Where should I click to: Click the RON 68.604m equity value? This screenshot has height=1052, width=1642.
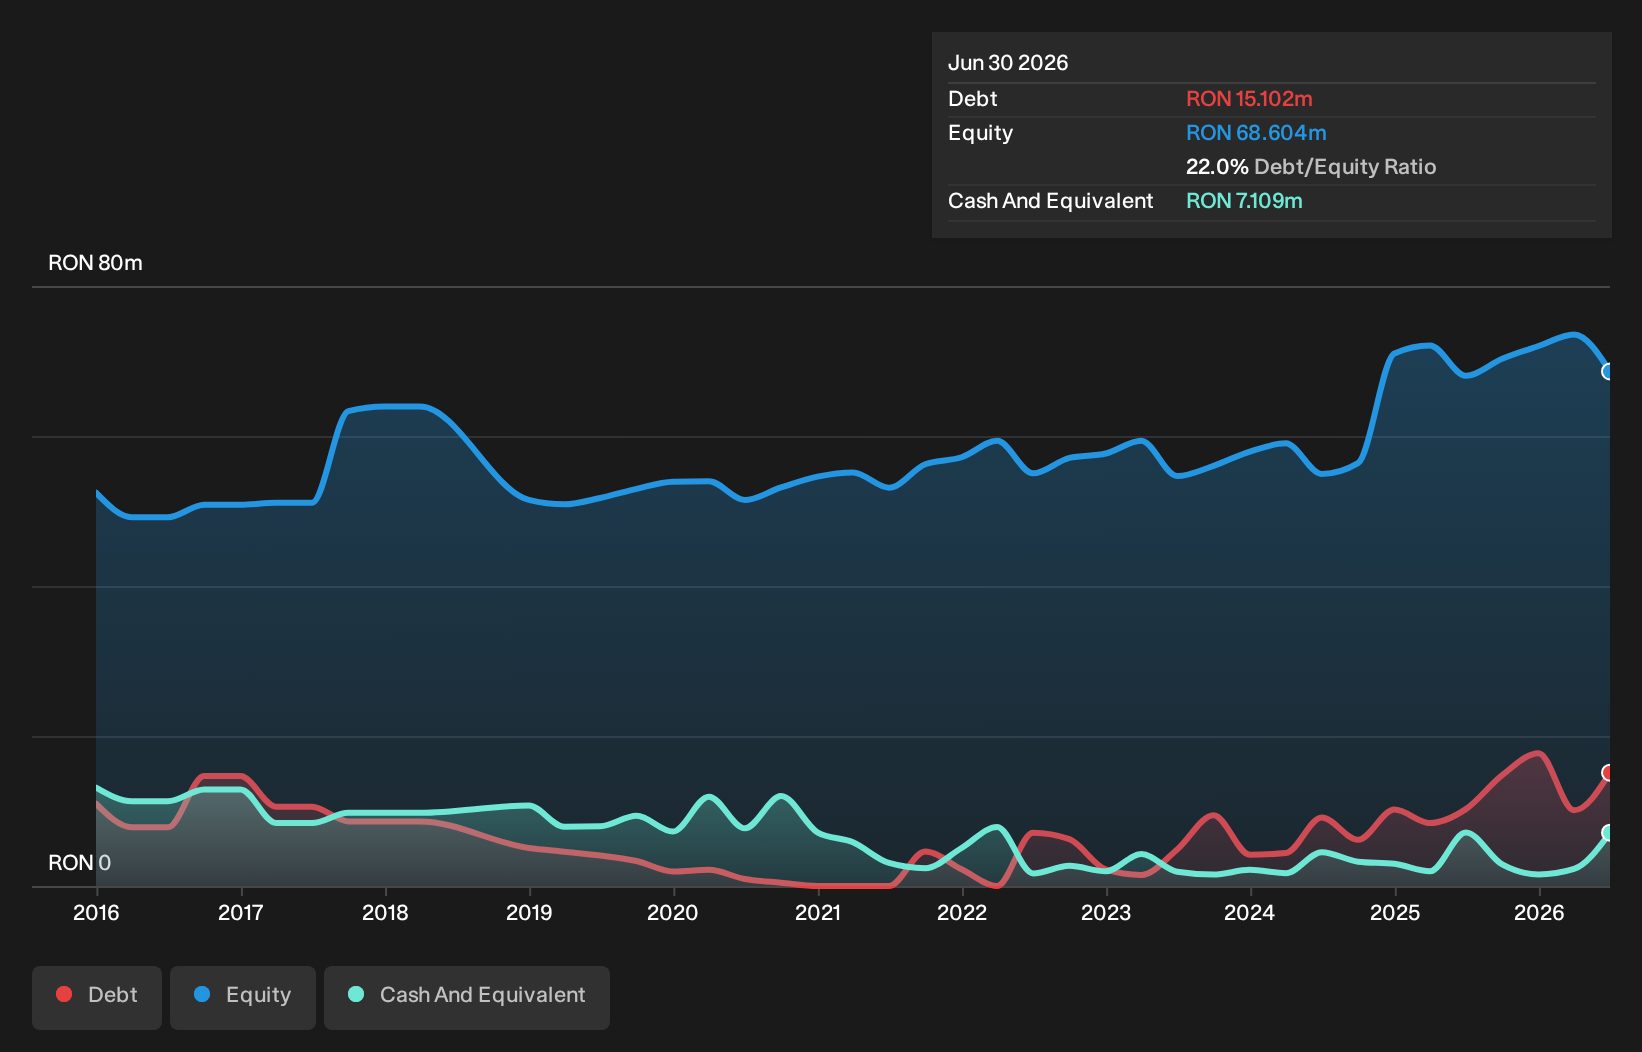pos(1256,133)
